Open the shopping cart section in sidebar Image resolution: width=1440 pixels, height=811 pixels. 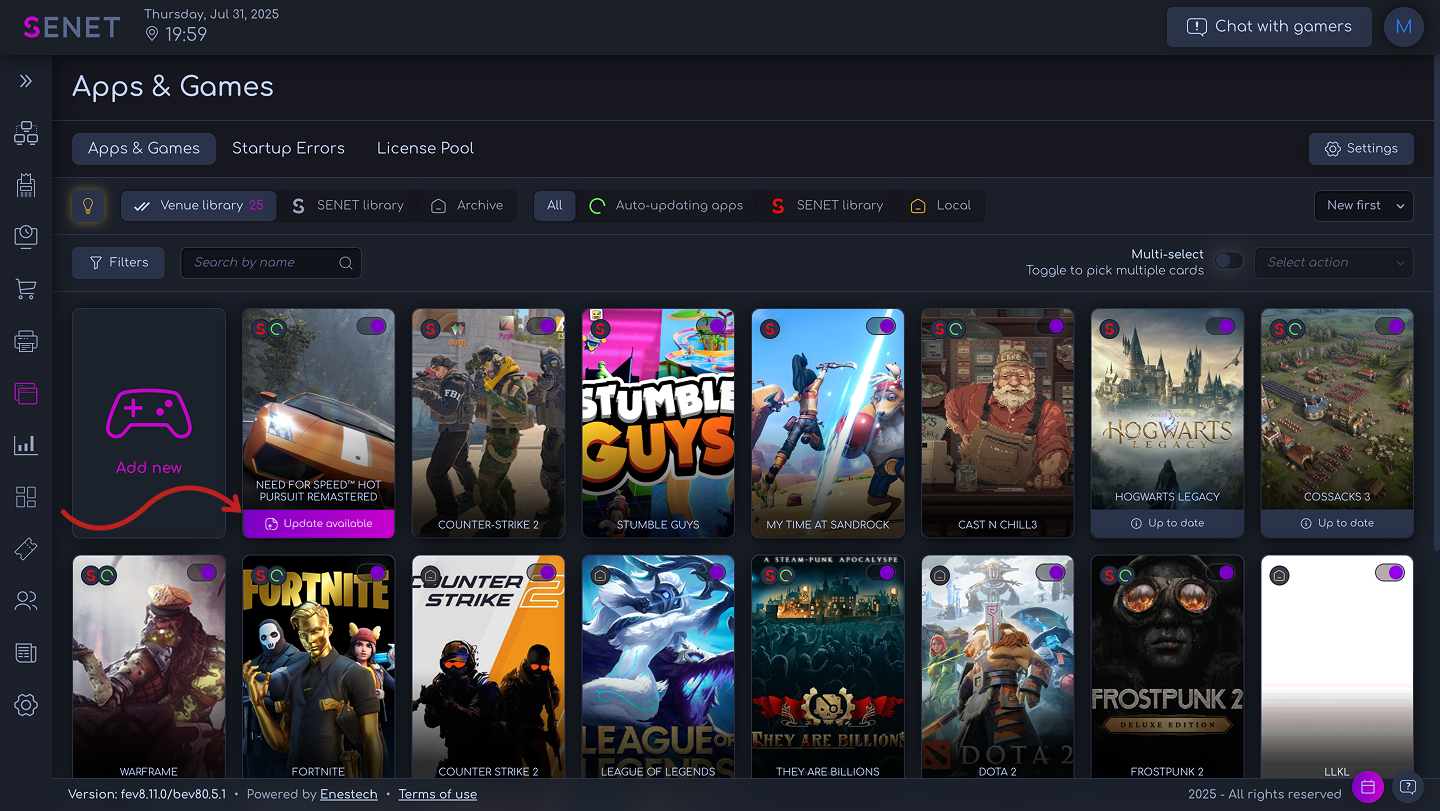(x=26, y=289)
